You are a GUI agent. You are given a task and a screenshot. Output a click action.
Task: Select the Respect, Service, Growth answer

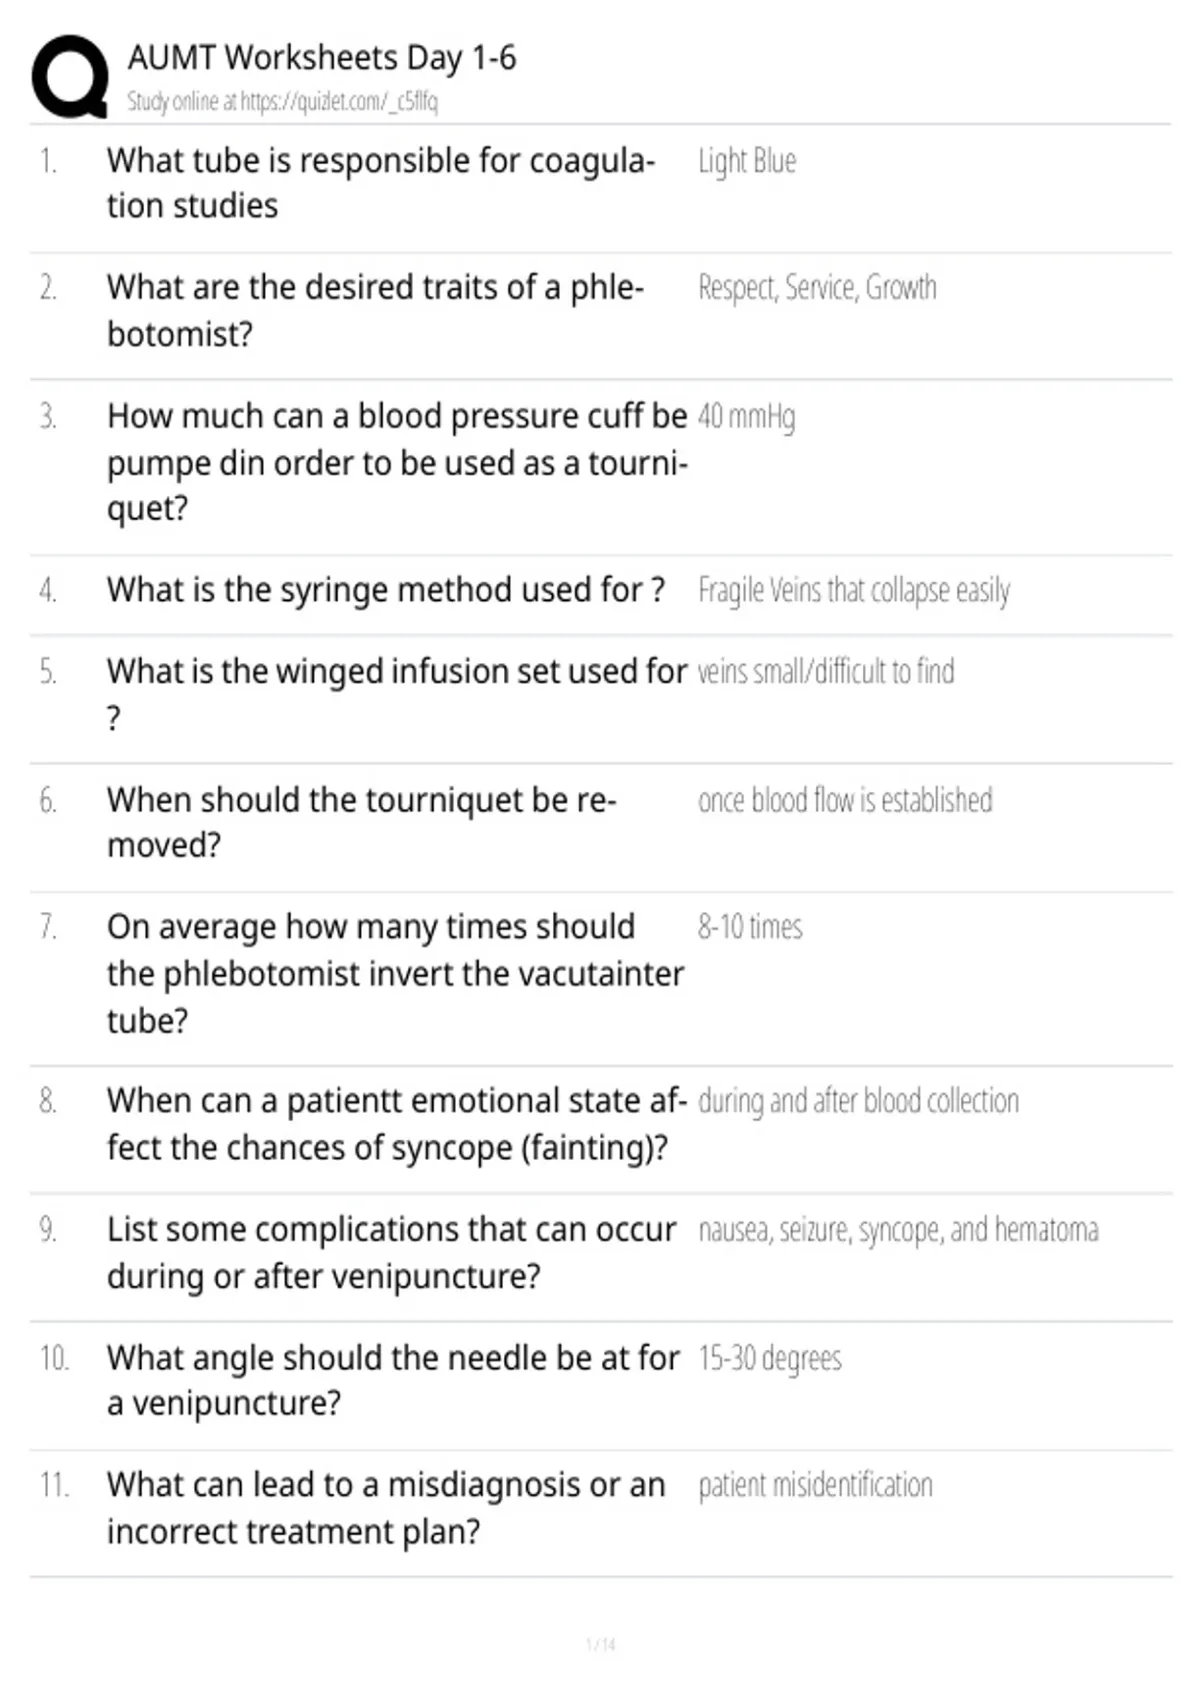coord(817,288)
